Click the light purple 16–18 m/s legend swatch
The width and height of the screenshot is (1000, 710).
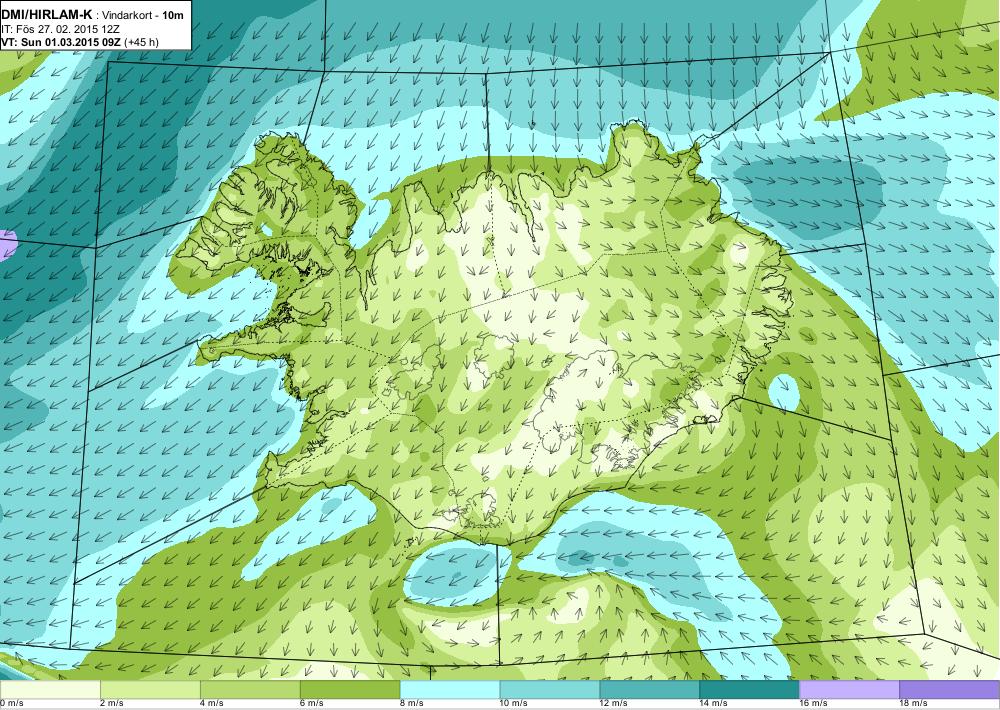849,690
